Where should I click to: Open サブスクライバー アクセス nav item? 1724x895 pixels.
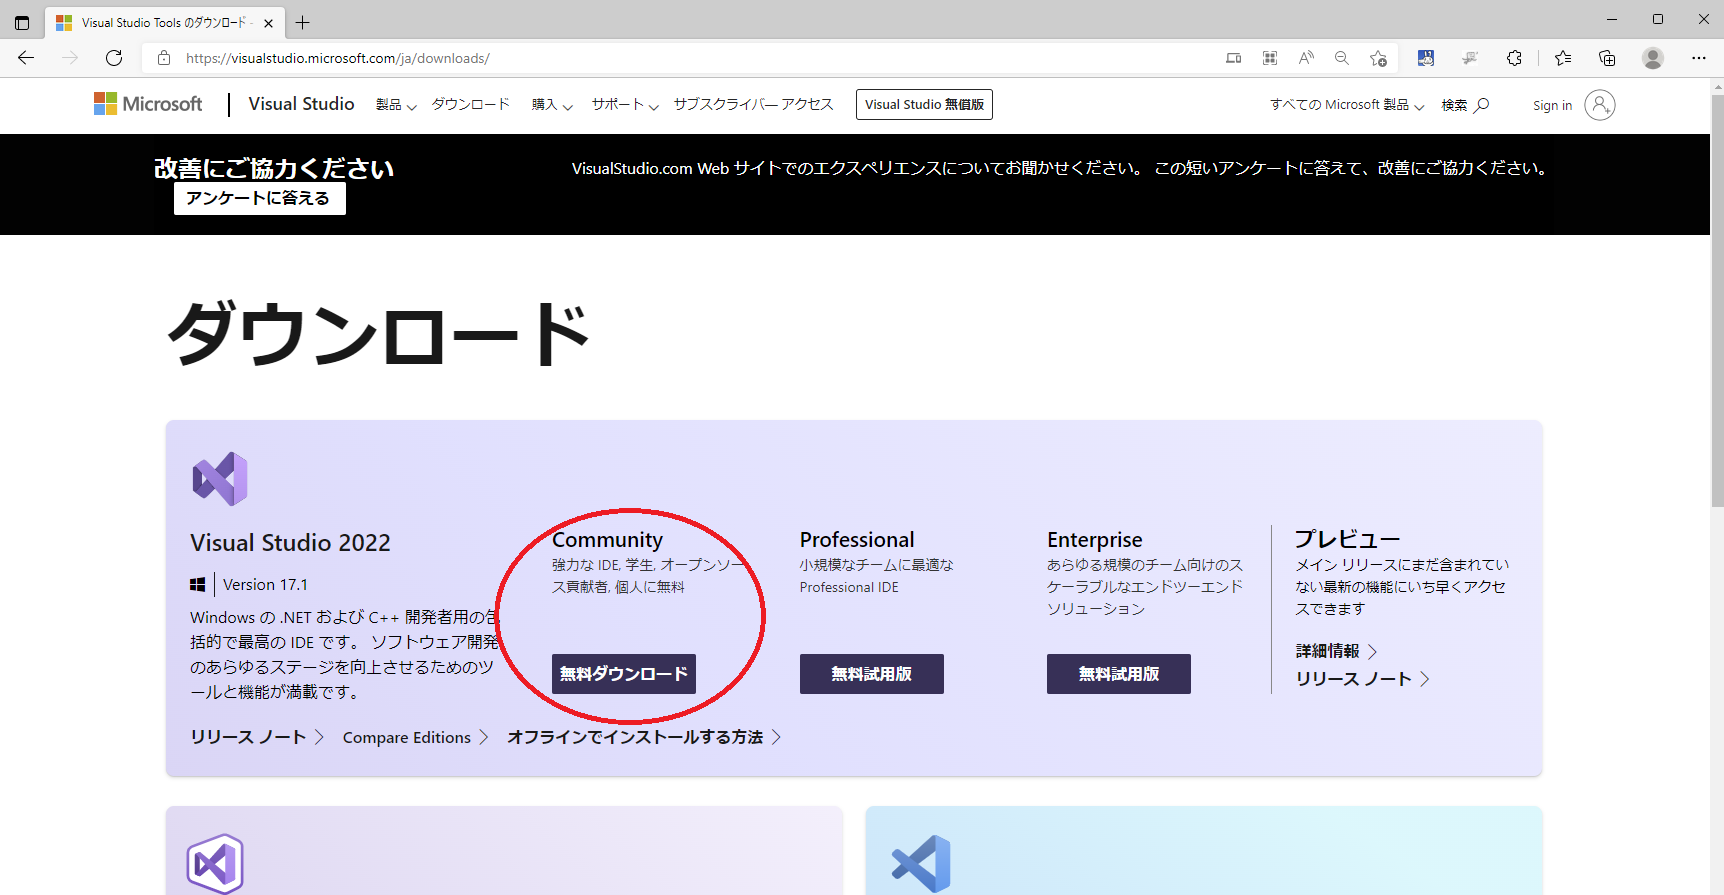pos(753,104)
